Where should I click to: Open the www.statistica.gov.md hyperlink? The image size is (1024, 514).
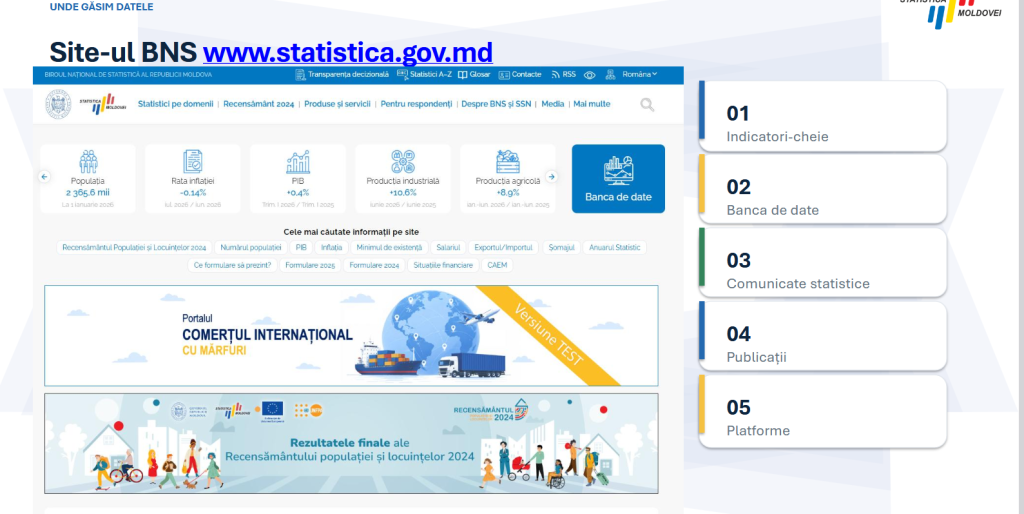click(347, 52)
